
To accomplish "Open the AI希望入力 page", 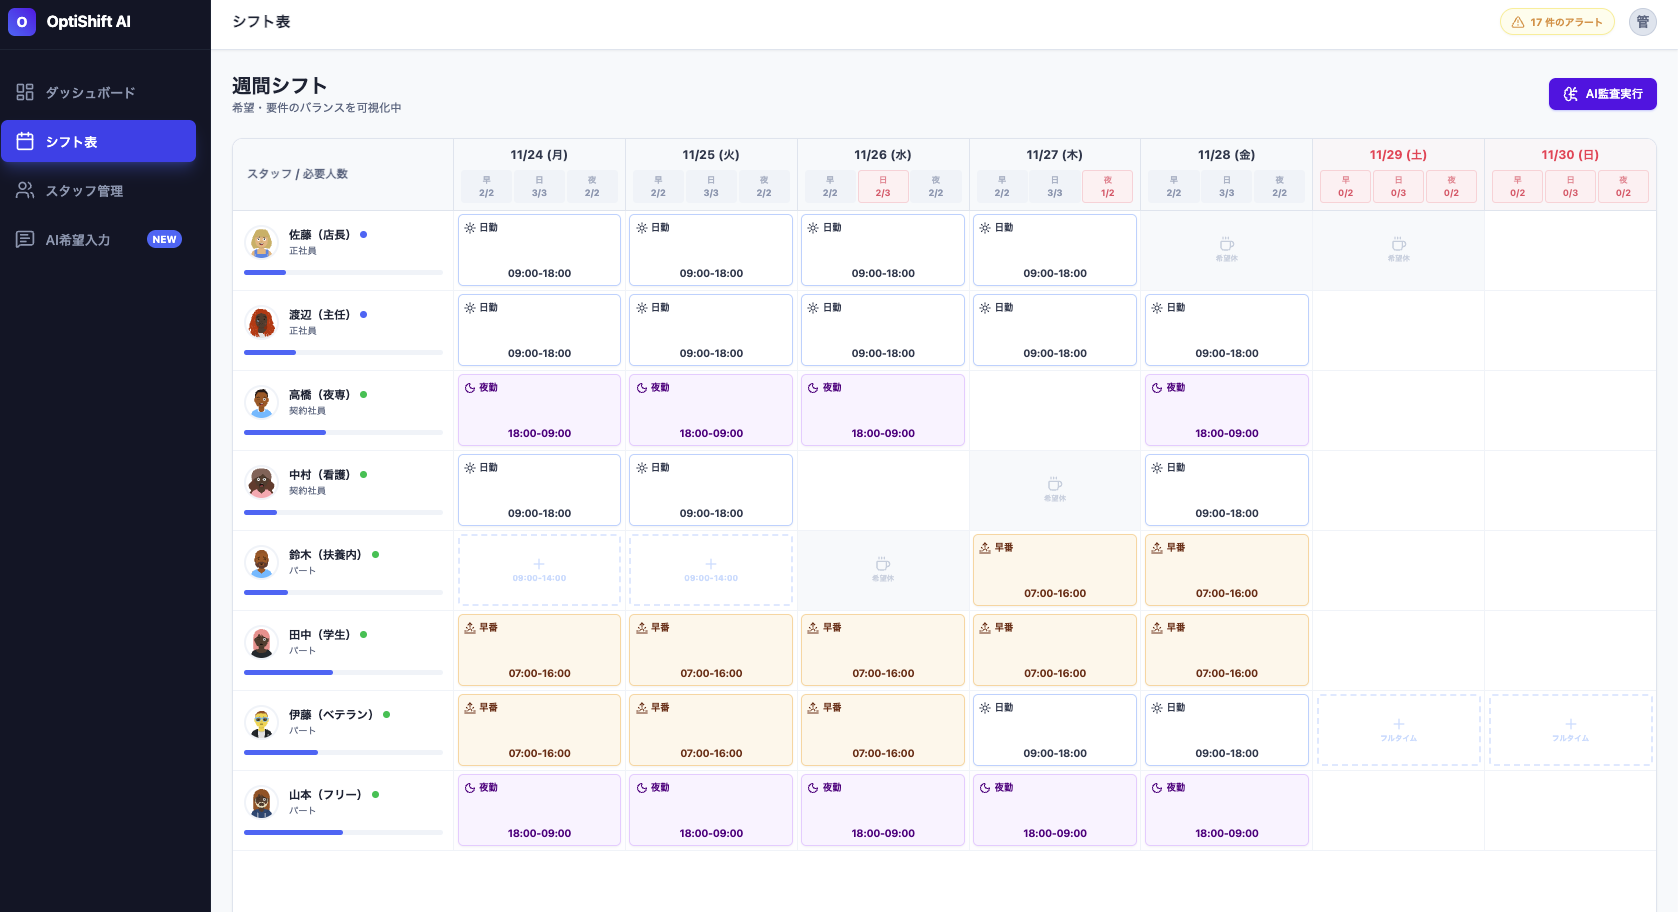I will pyautogui.click(x=80, y=240).
